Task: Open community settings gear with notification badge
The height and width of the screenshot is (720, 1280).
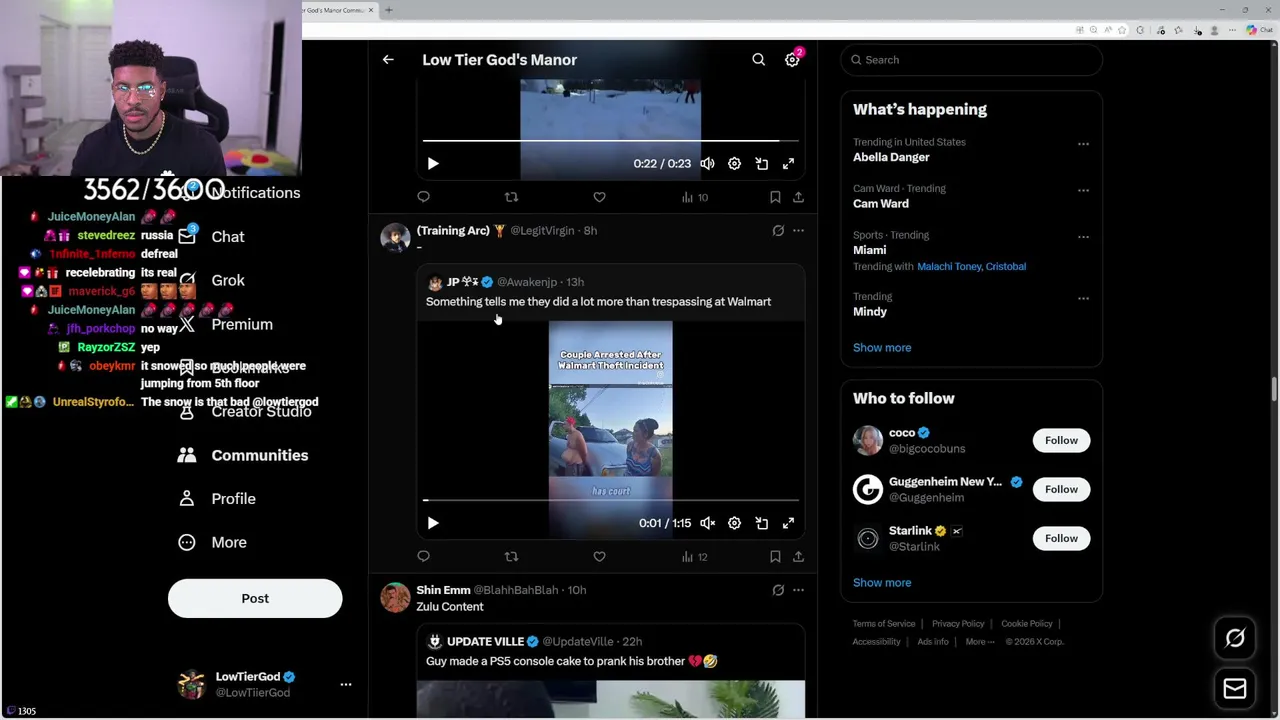Action: click(792, 60)
